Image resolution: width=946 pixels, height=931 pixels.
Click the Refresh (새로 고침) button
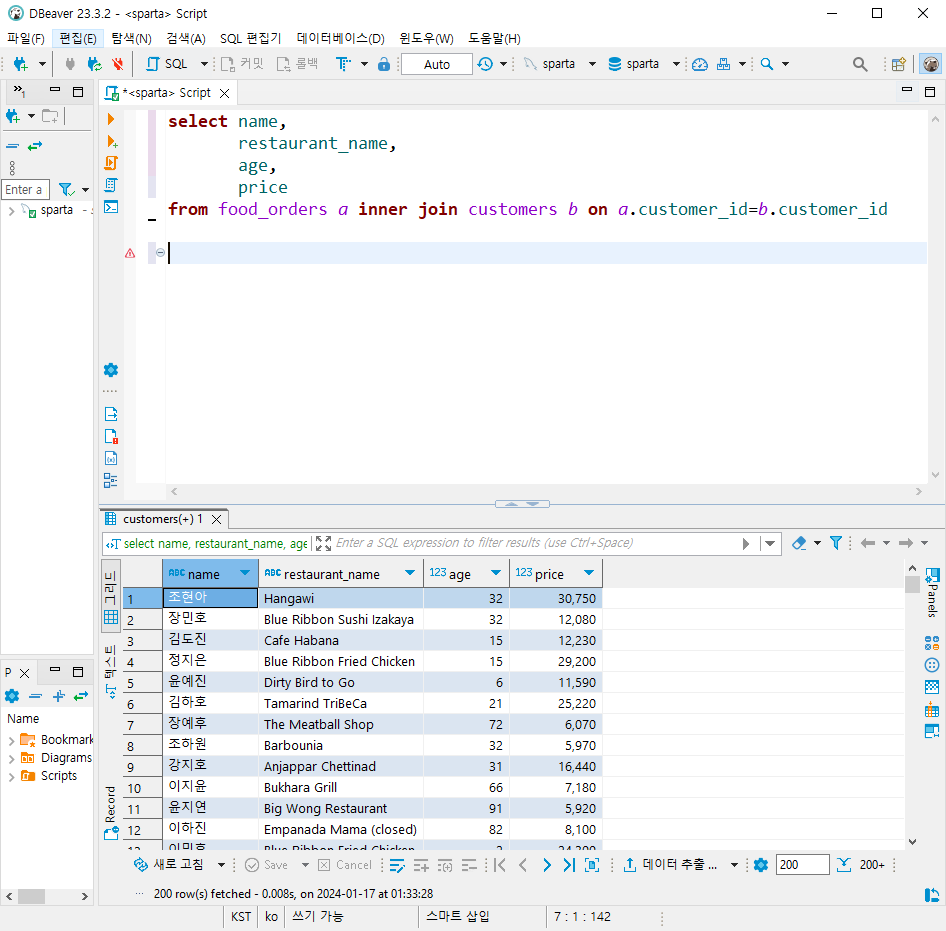click(x=168, y=865)
